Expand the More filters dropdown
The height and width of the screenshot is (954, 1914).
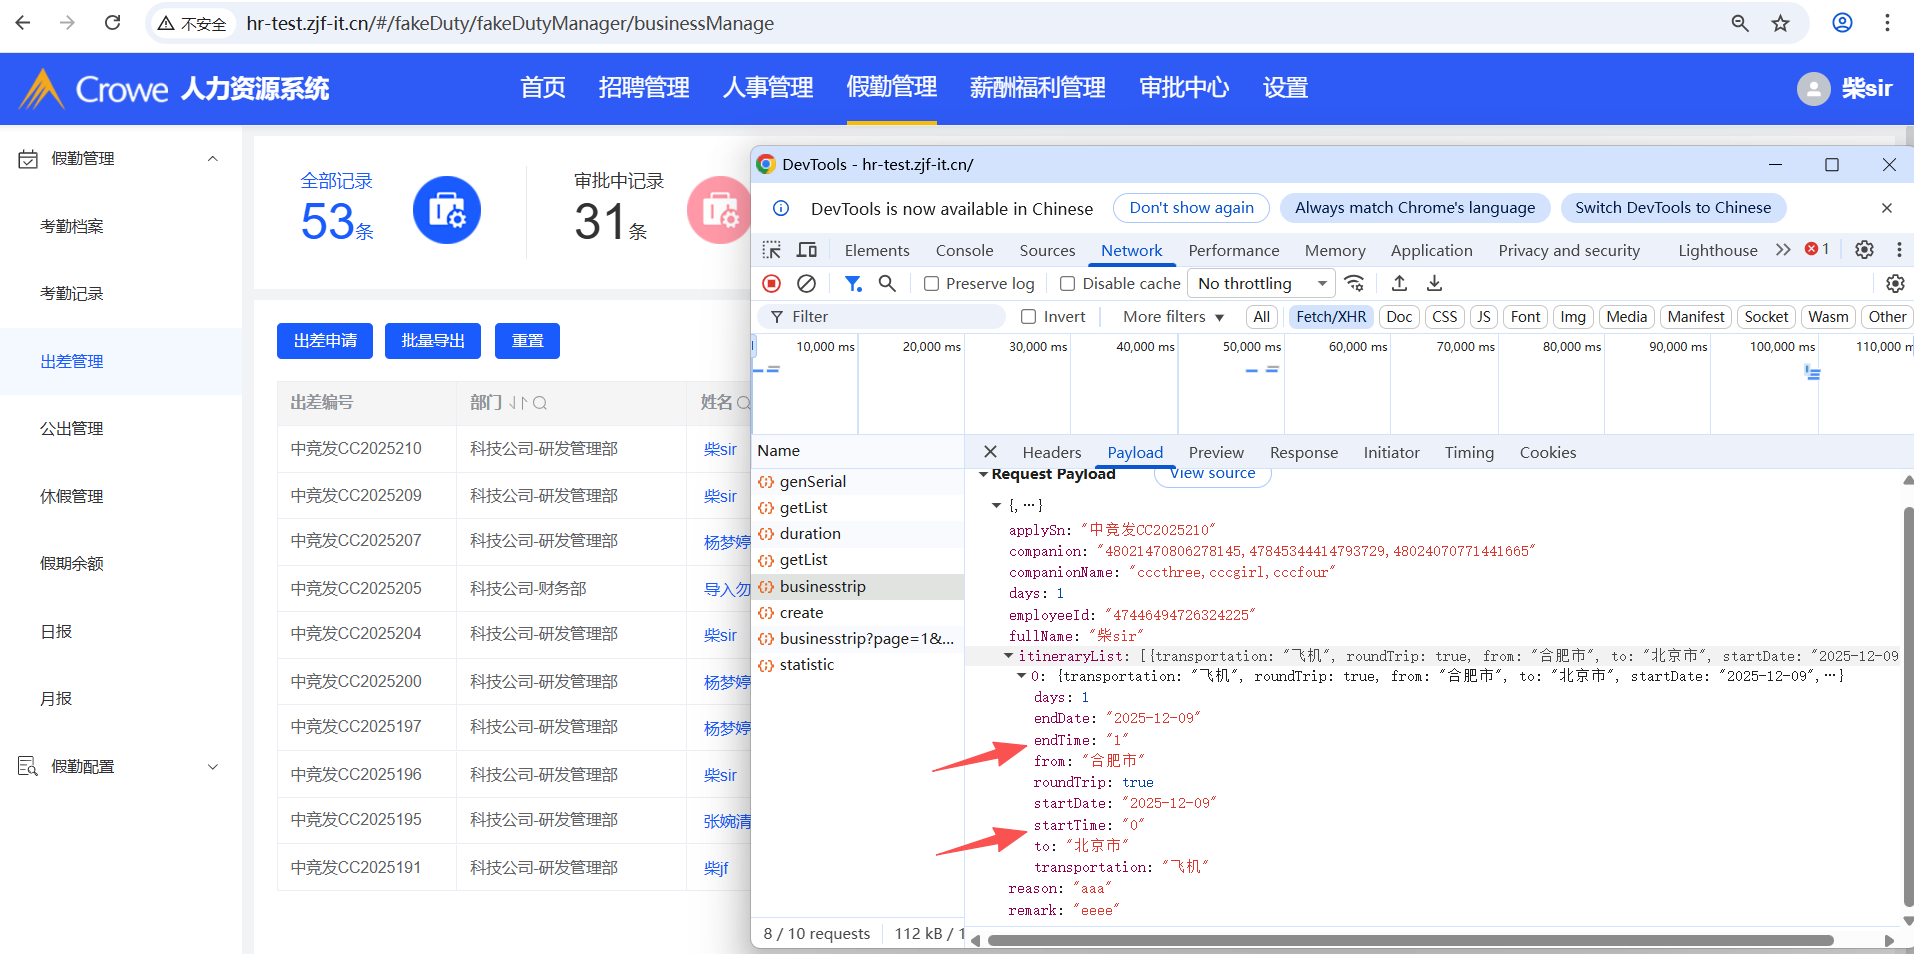[1173, 317]
